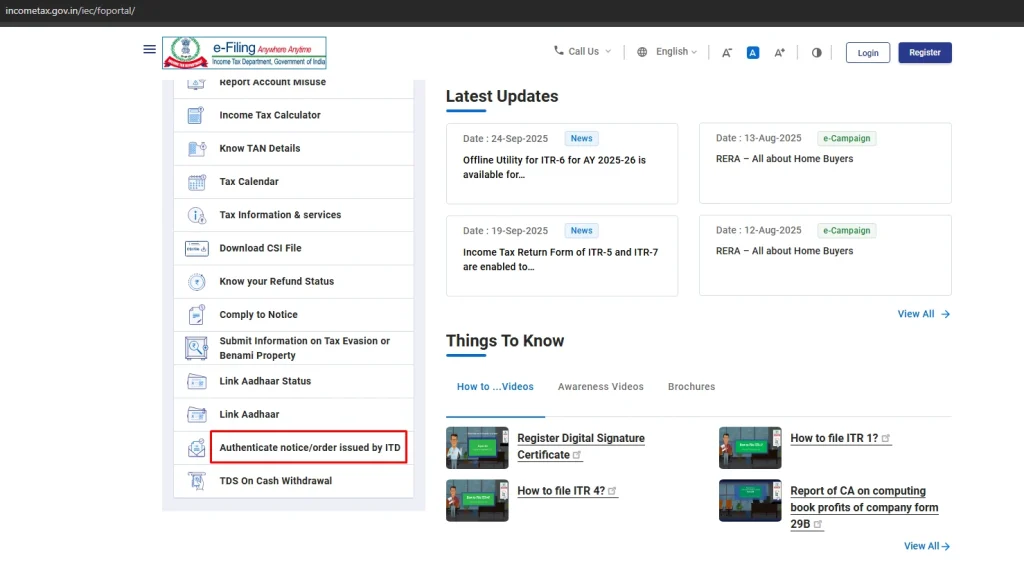
Task: Click the Tax Calendar icon
Action: 196,182
